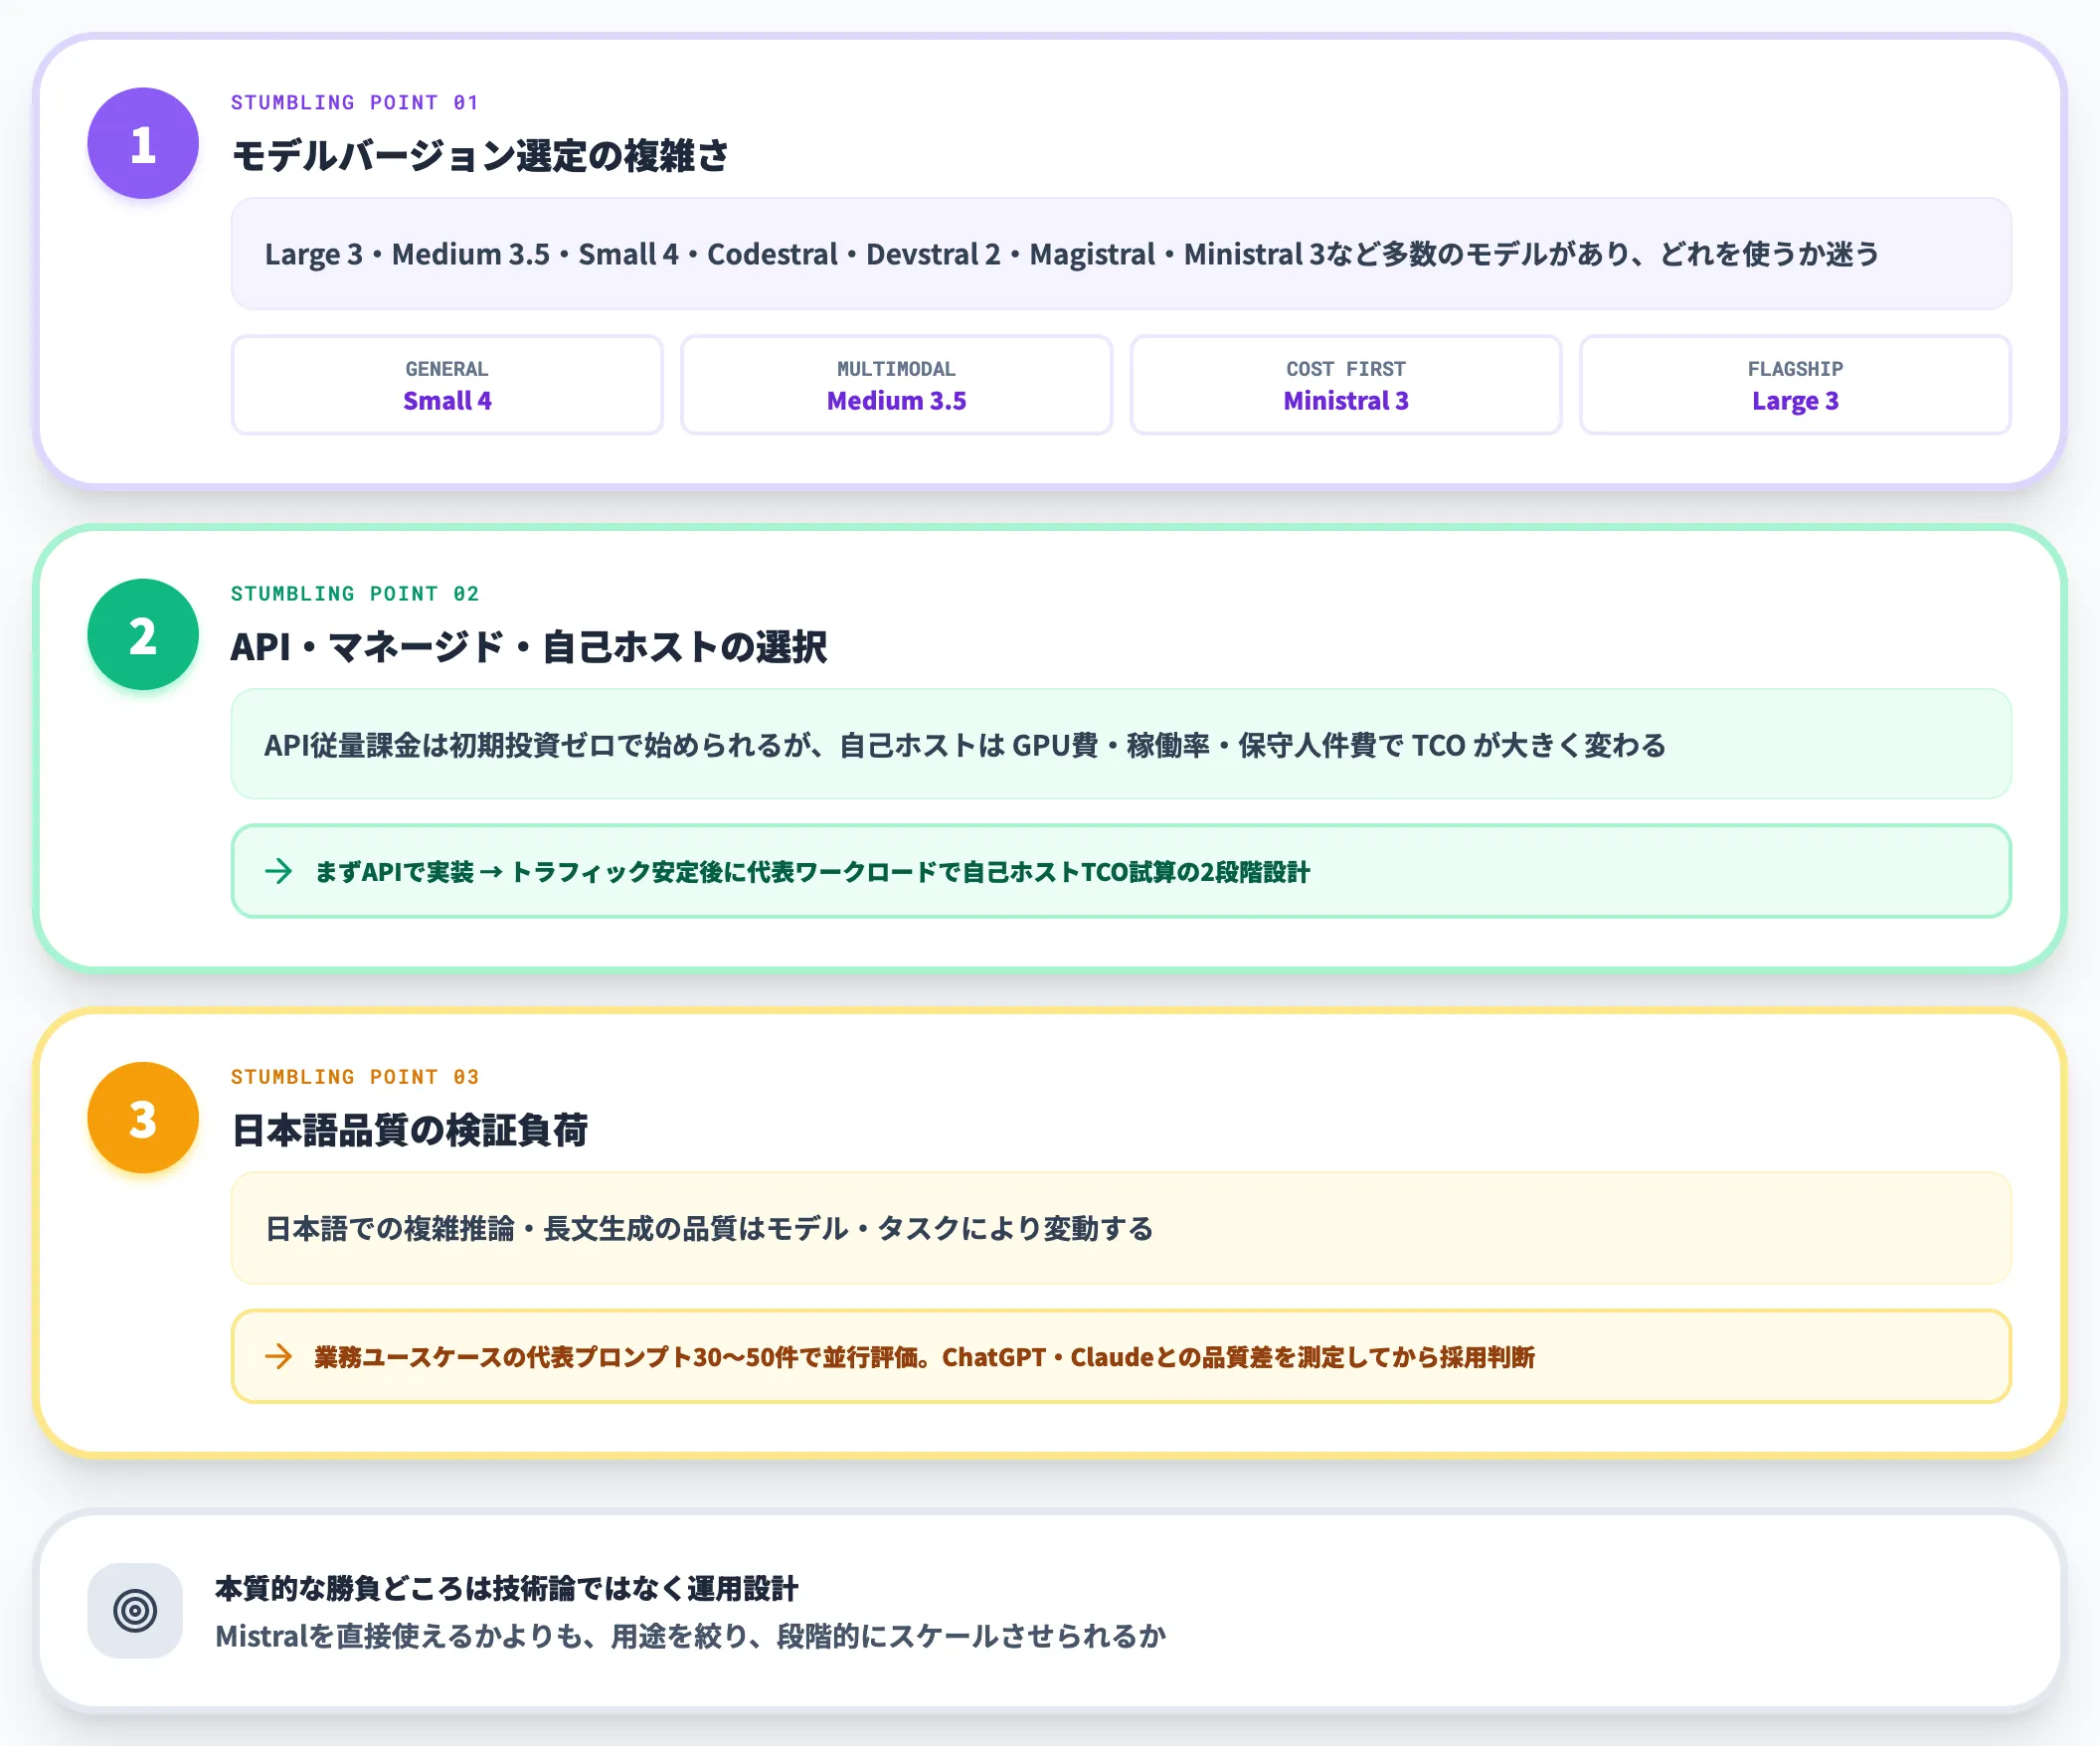Select the FLAGSHIP Large 3 card

1795,385
